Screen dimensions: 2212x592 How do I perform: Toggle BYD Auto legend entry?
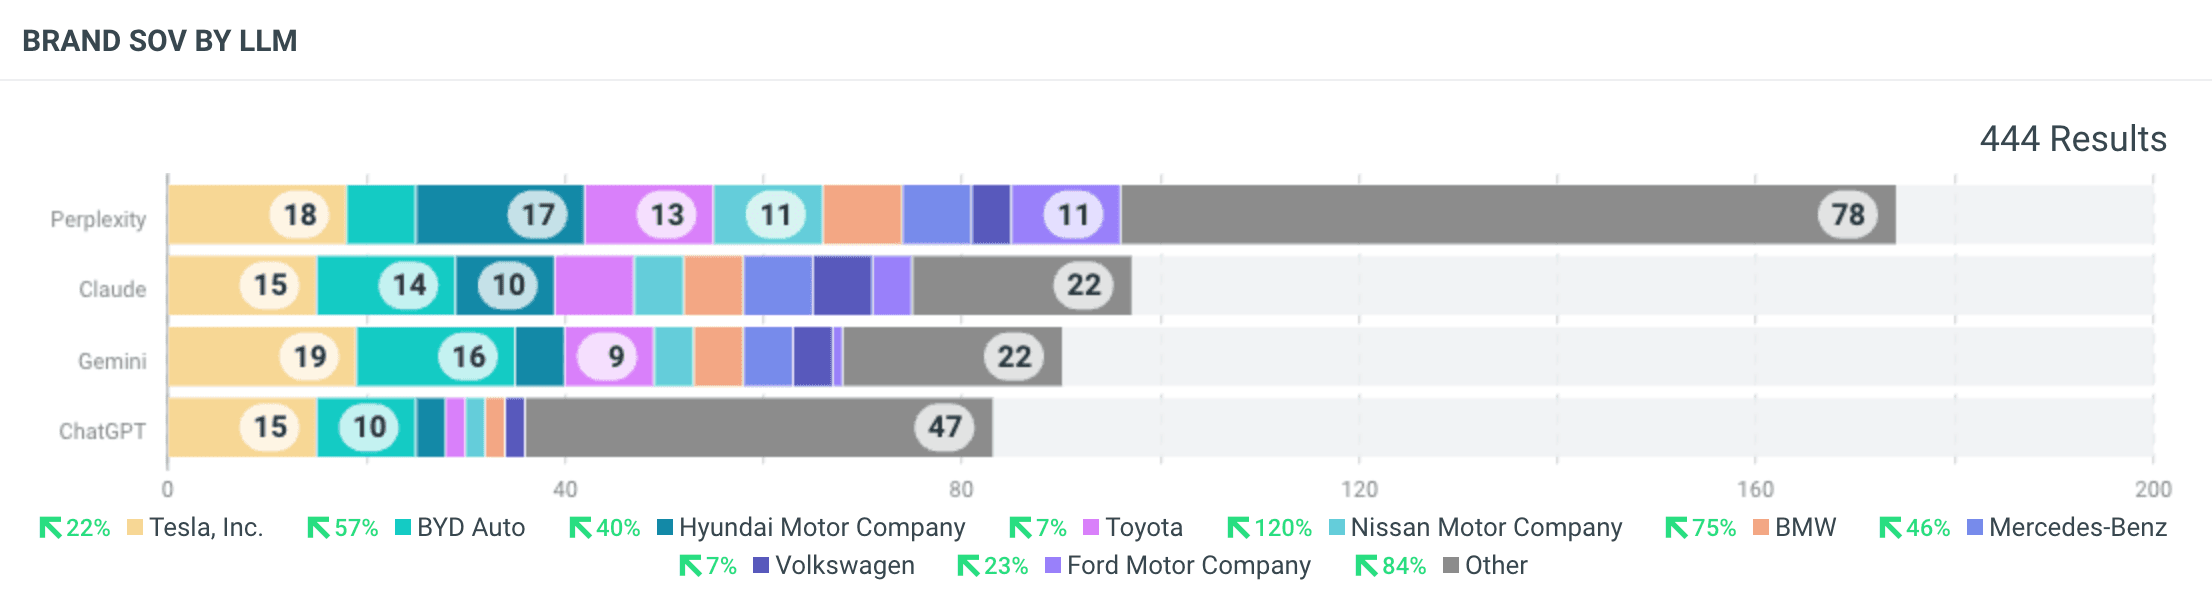coord(470,528)
